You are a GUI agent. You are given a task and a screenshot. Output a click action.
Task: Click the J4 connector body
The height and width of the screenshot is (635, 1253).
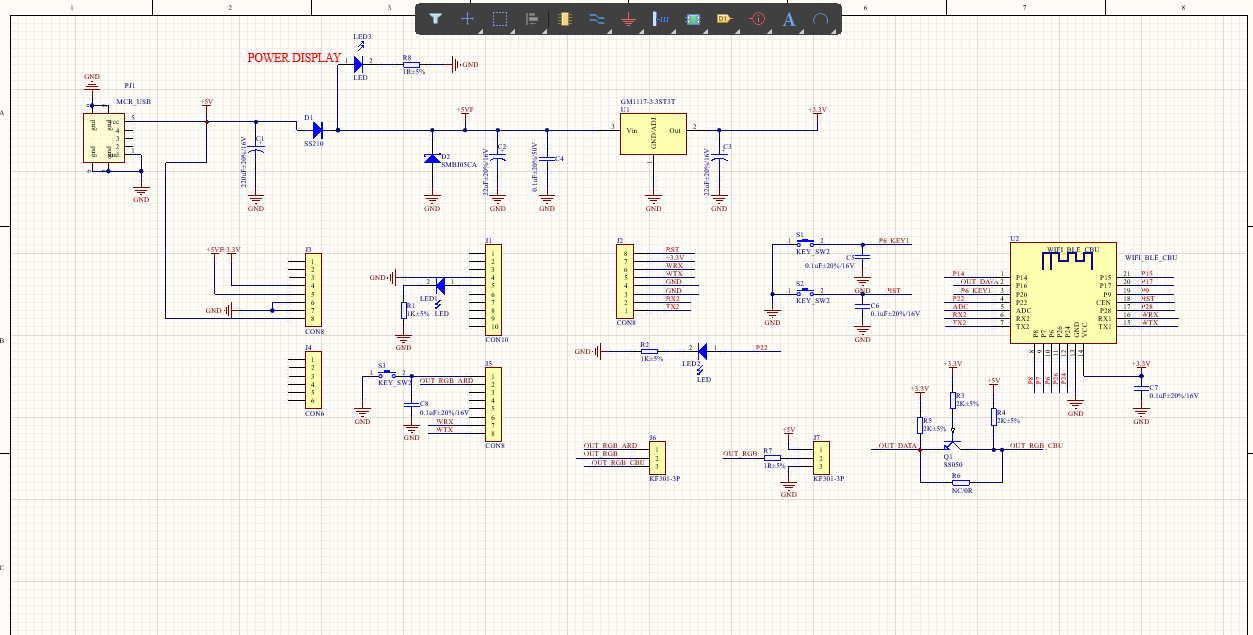(314, 380)
